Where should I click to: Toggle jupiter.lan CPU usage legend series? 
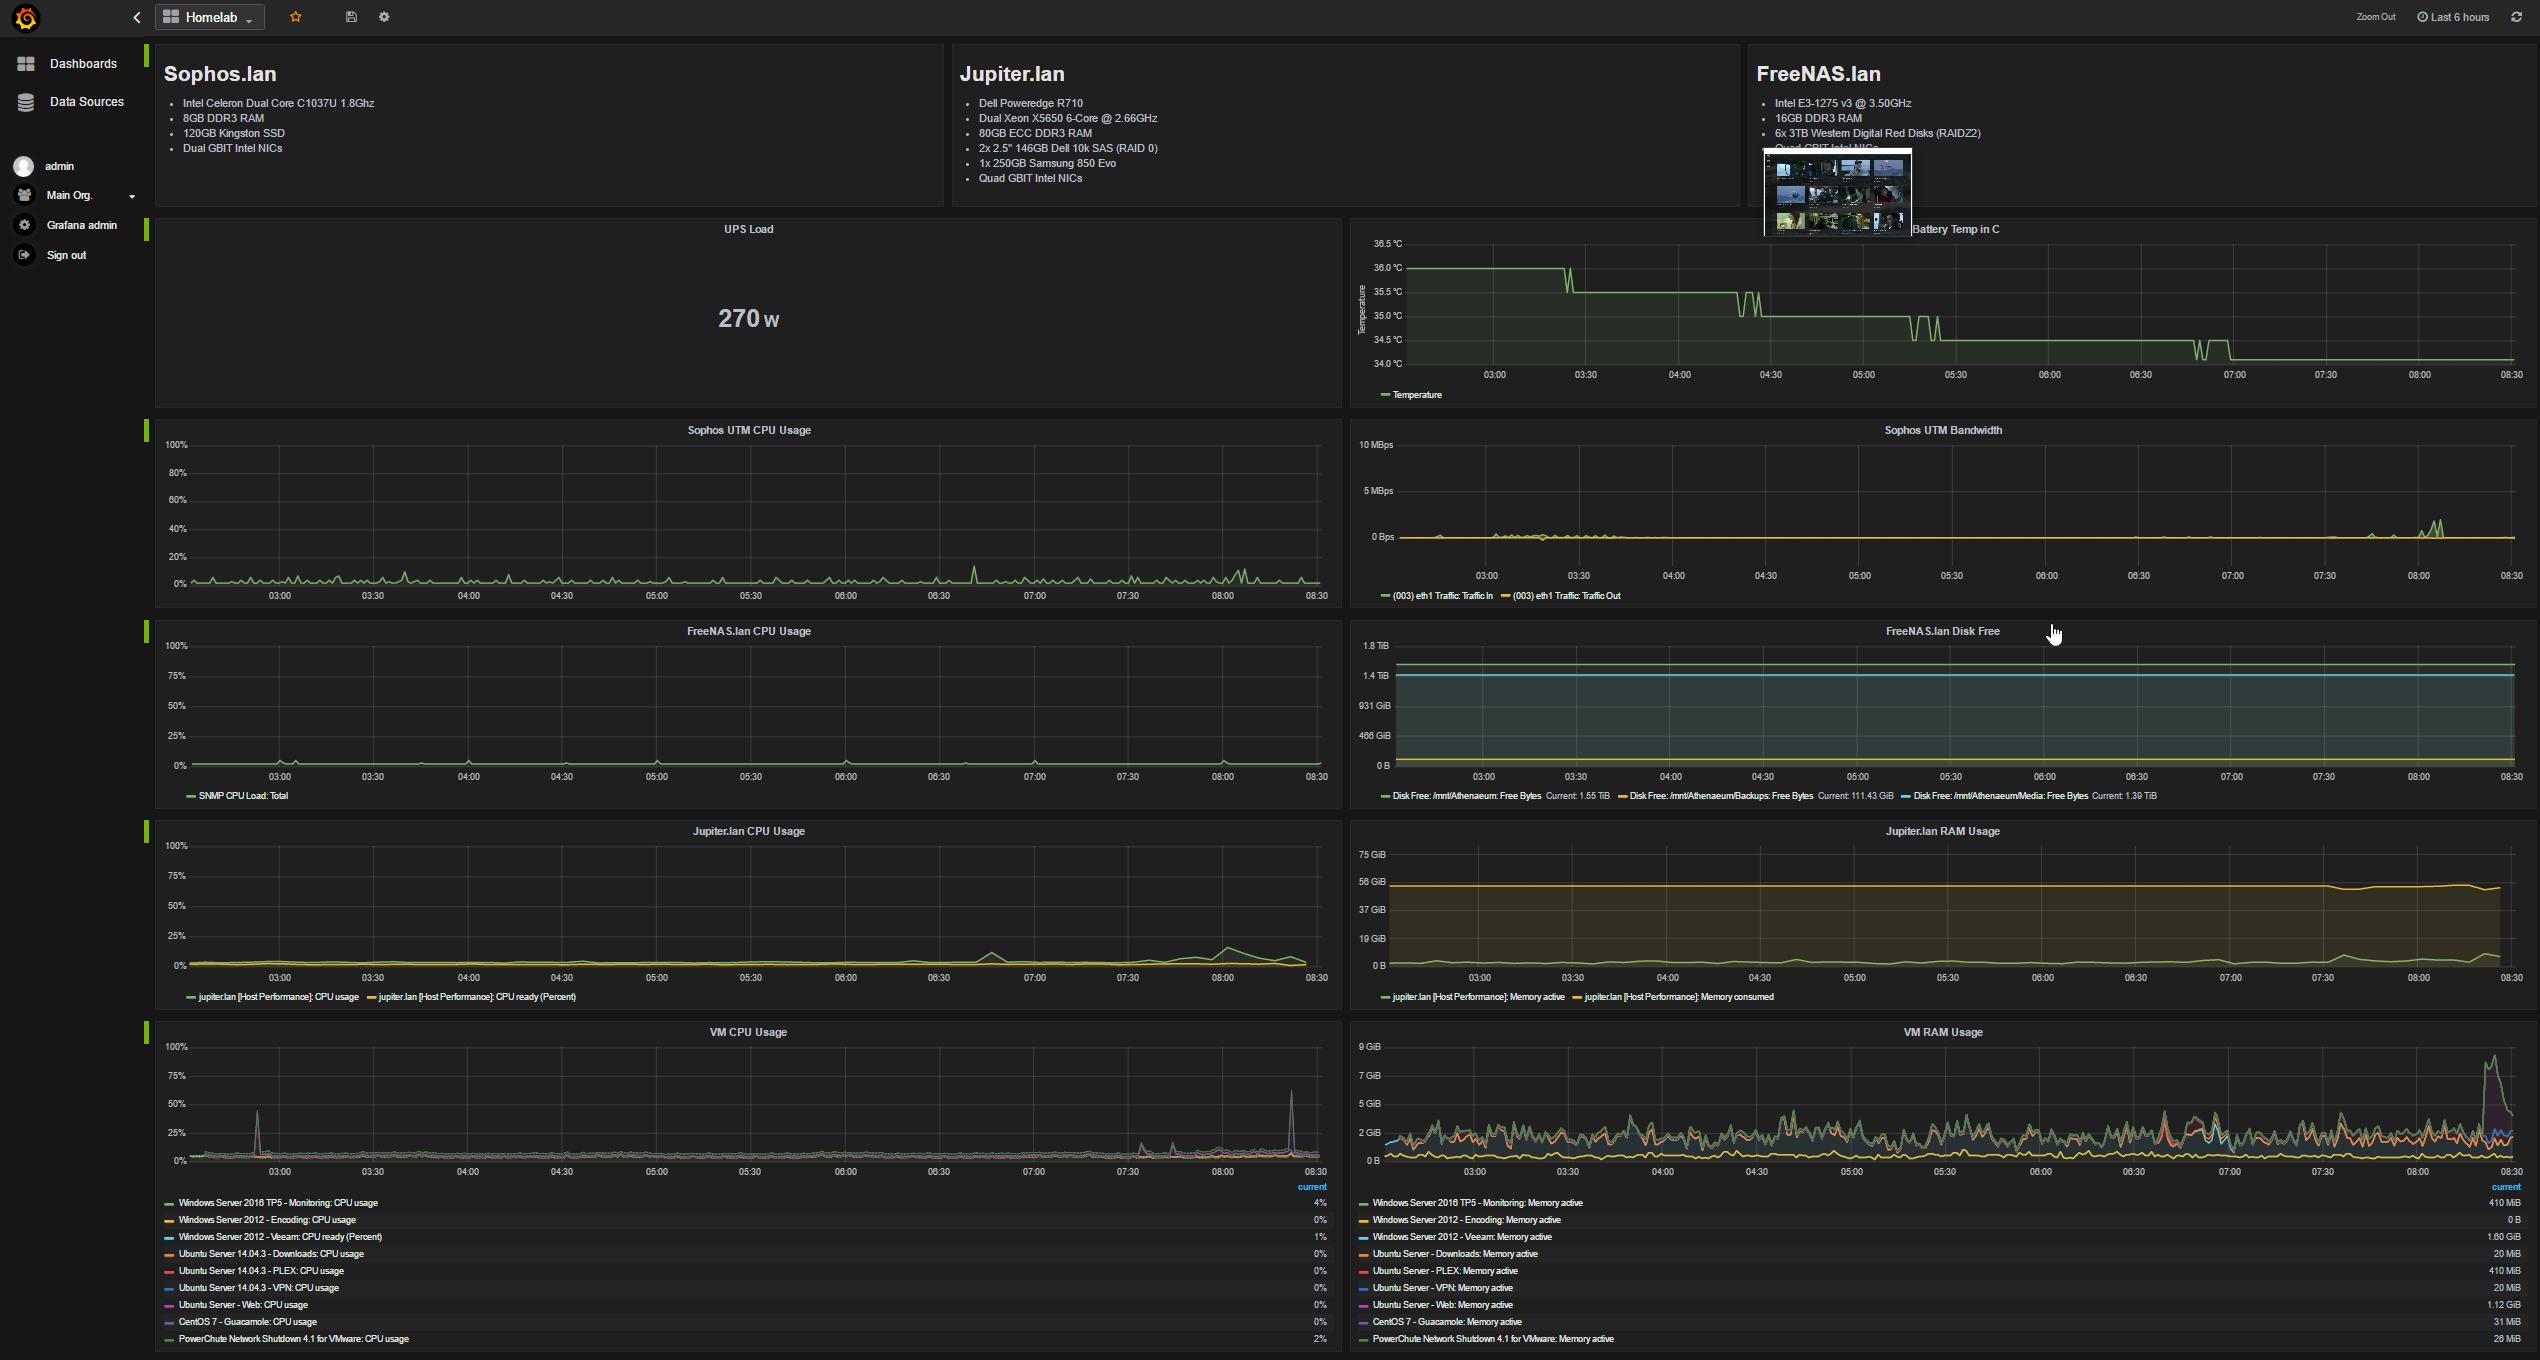pyautogui.click(x=278, y=997)
